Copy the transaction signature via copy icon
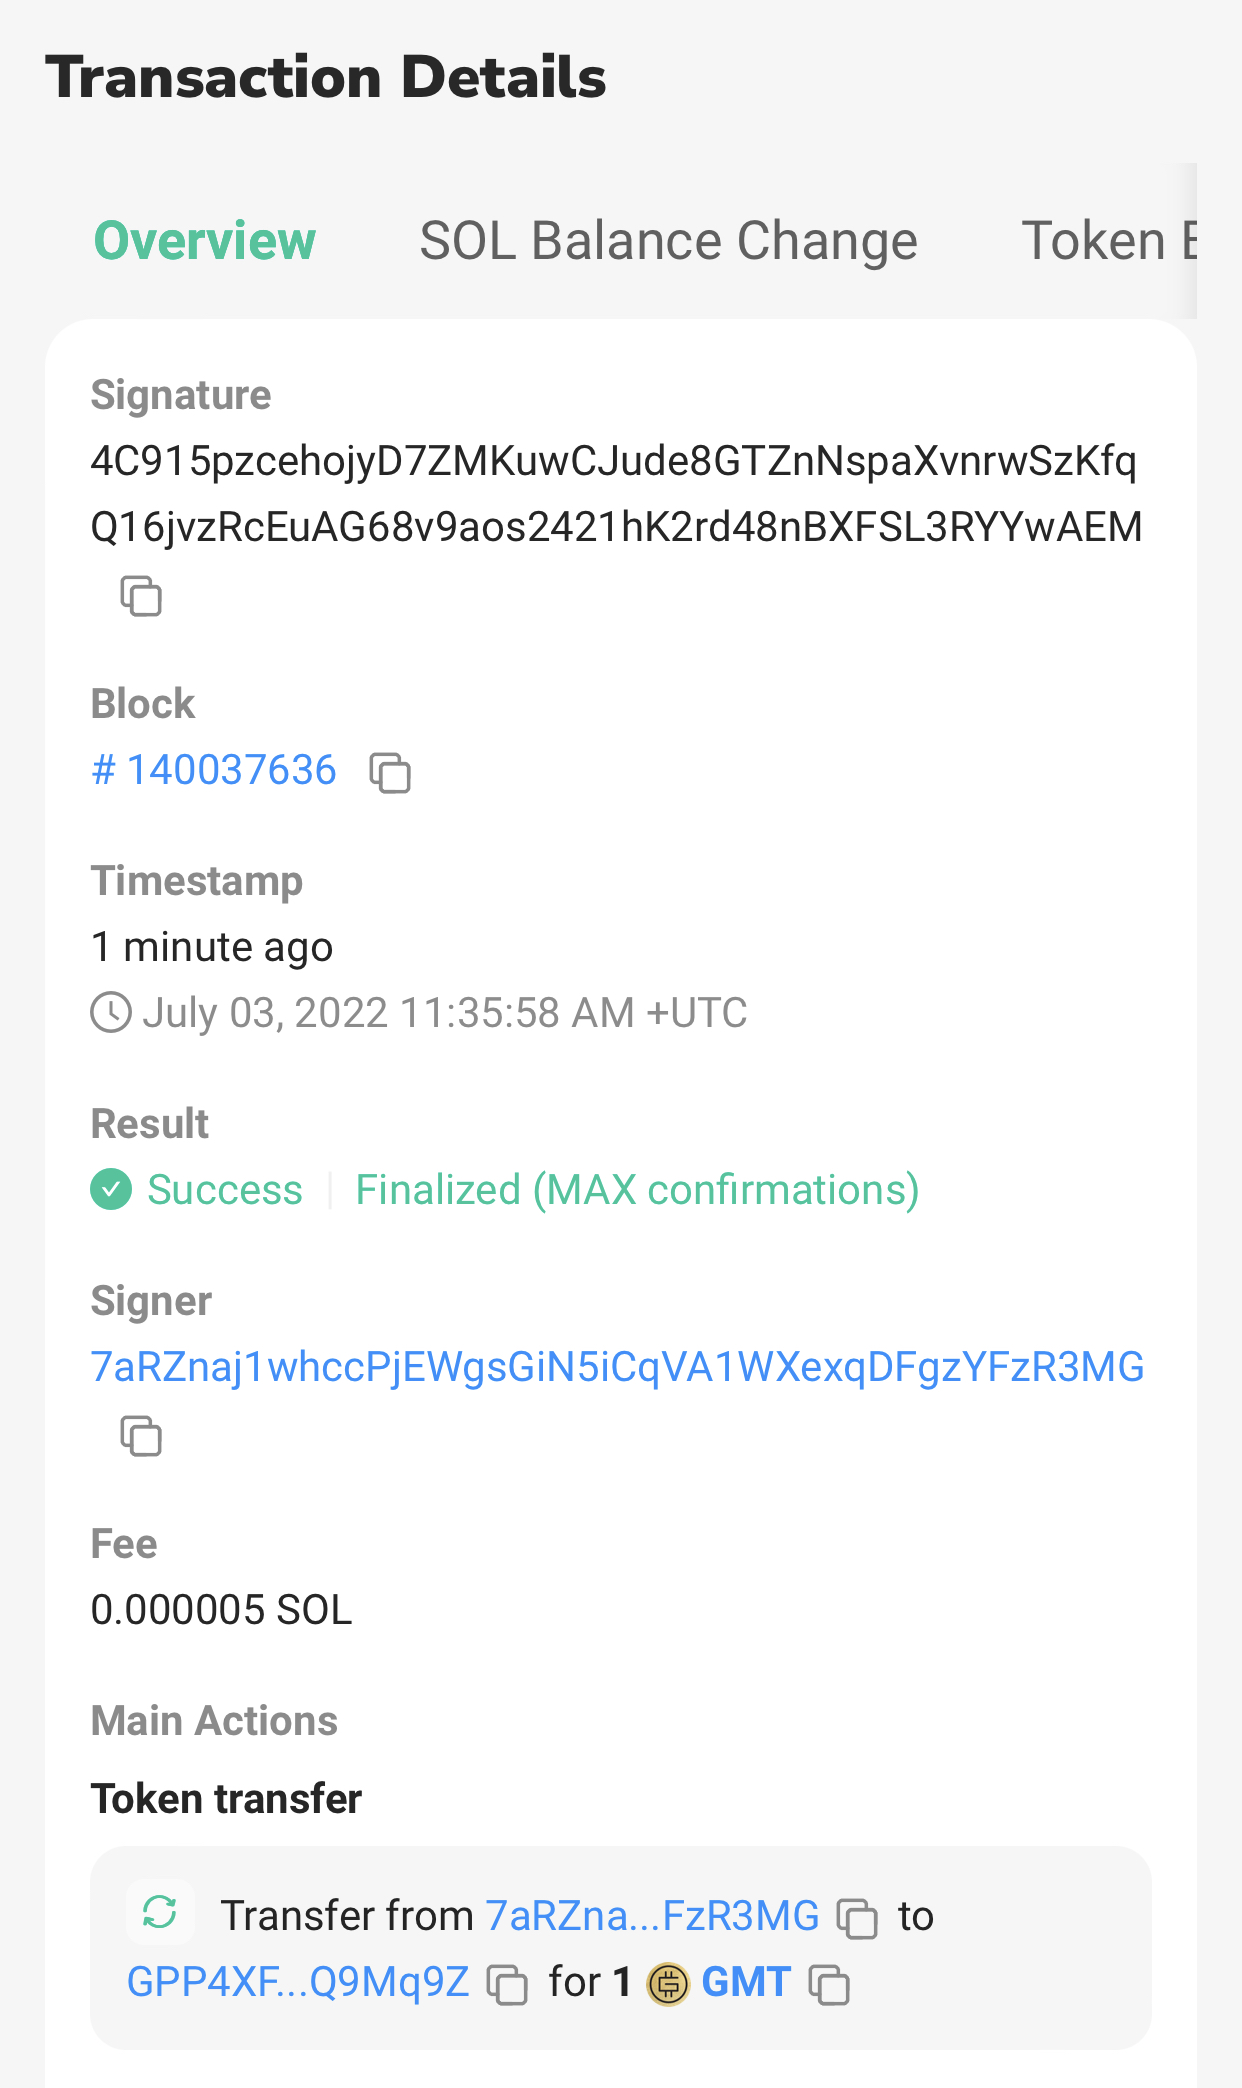This screenshot has height=2088, width=1242. (141, 596)
